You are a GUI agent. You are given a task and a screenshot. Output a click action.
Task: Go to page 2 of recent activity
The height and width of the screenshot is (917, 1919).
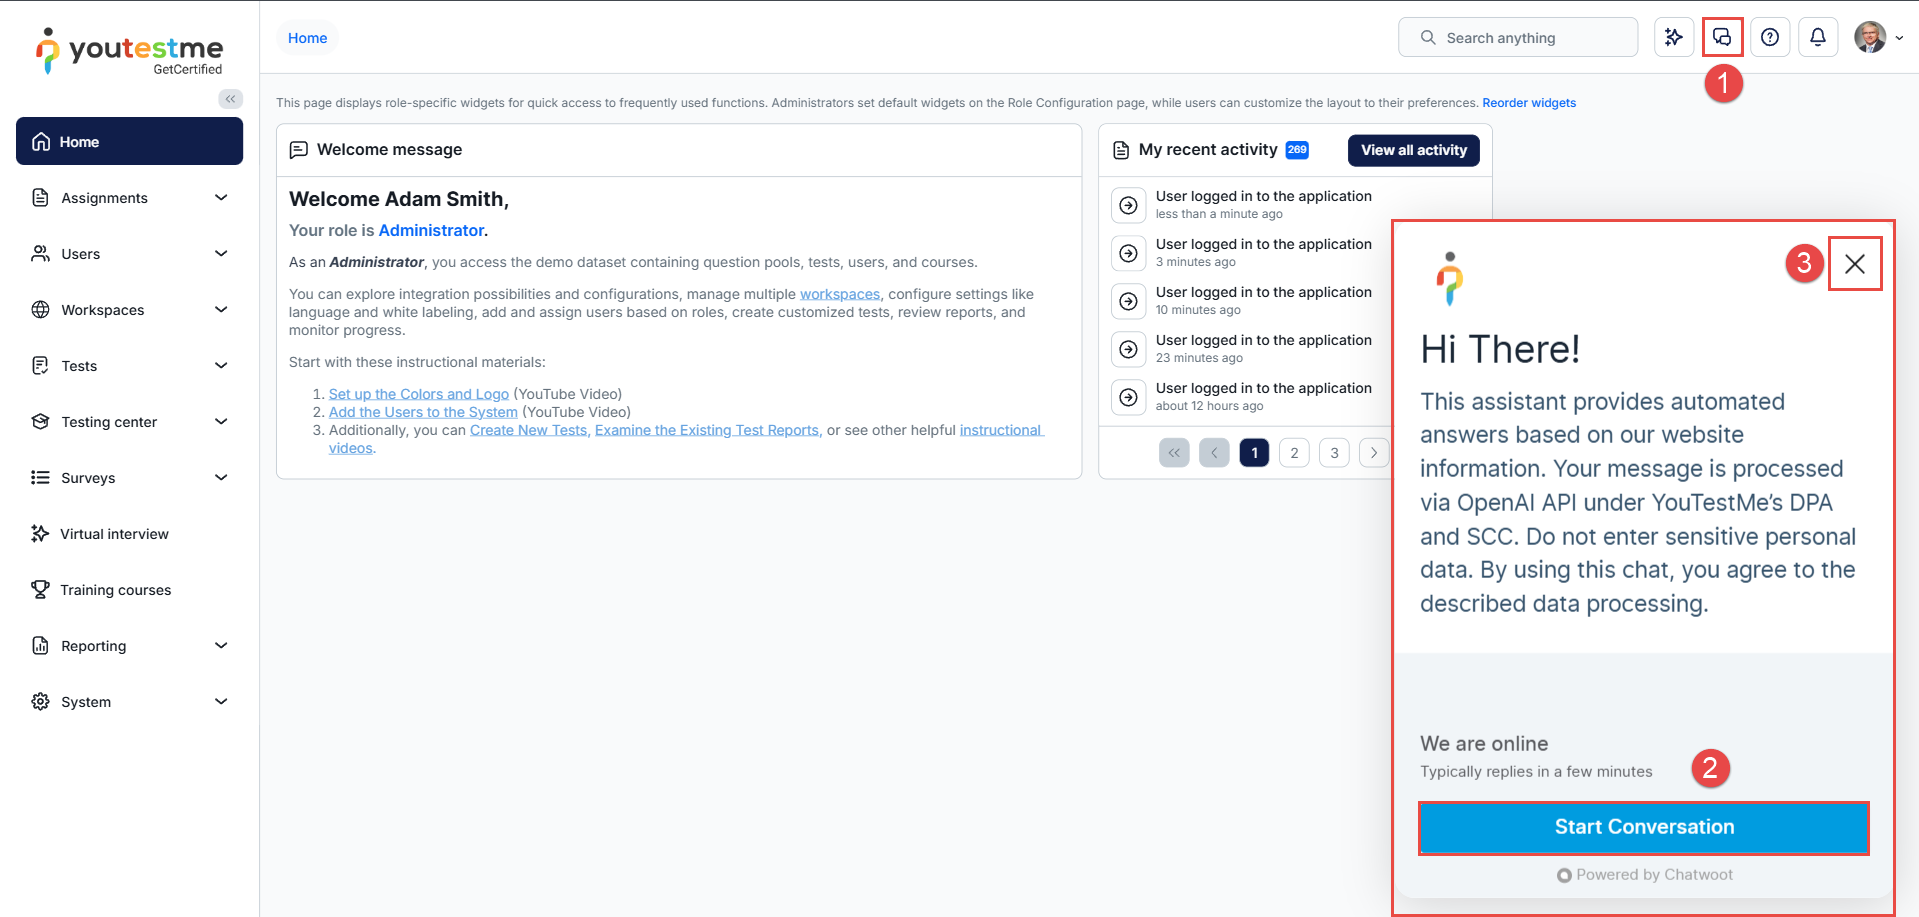click(x=1294, y=453)
